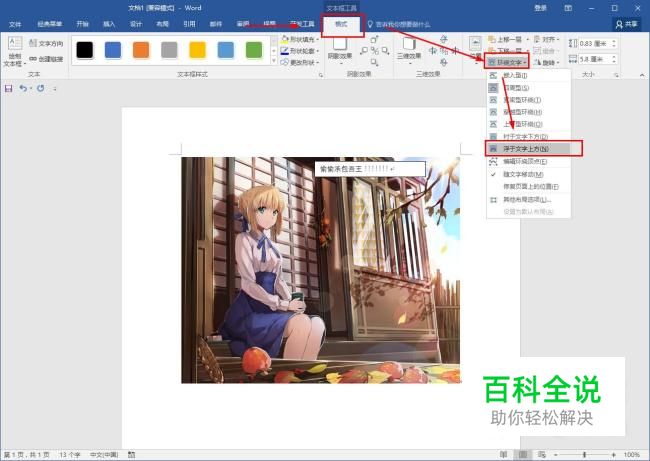
Task: Nudge shadow up icon
Action: click(375, 39)
